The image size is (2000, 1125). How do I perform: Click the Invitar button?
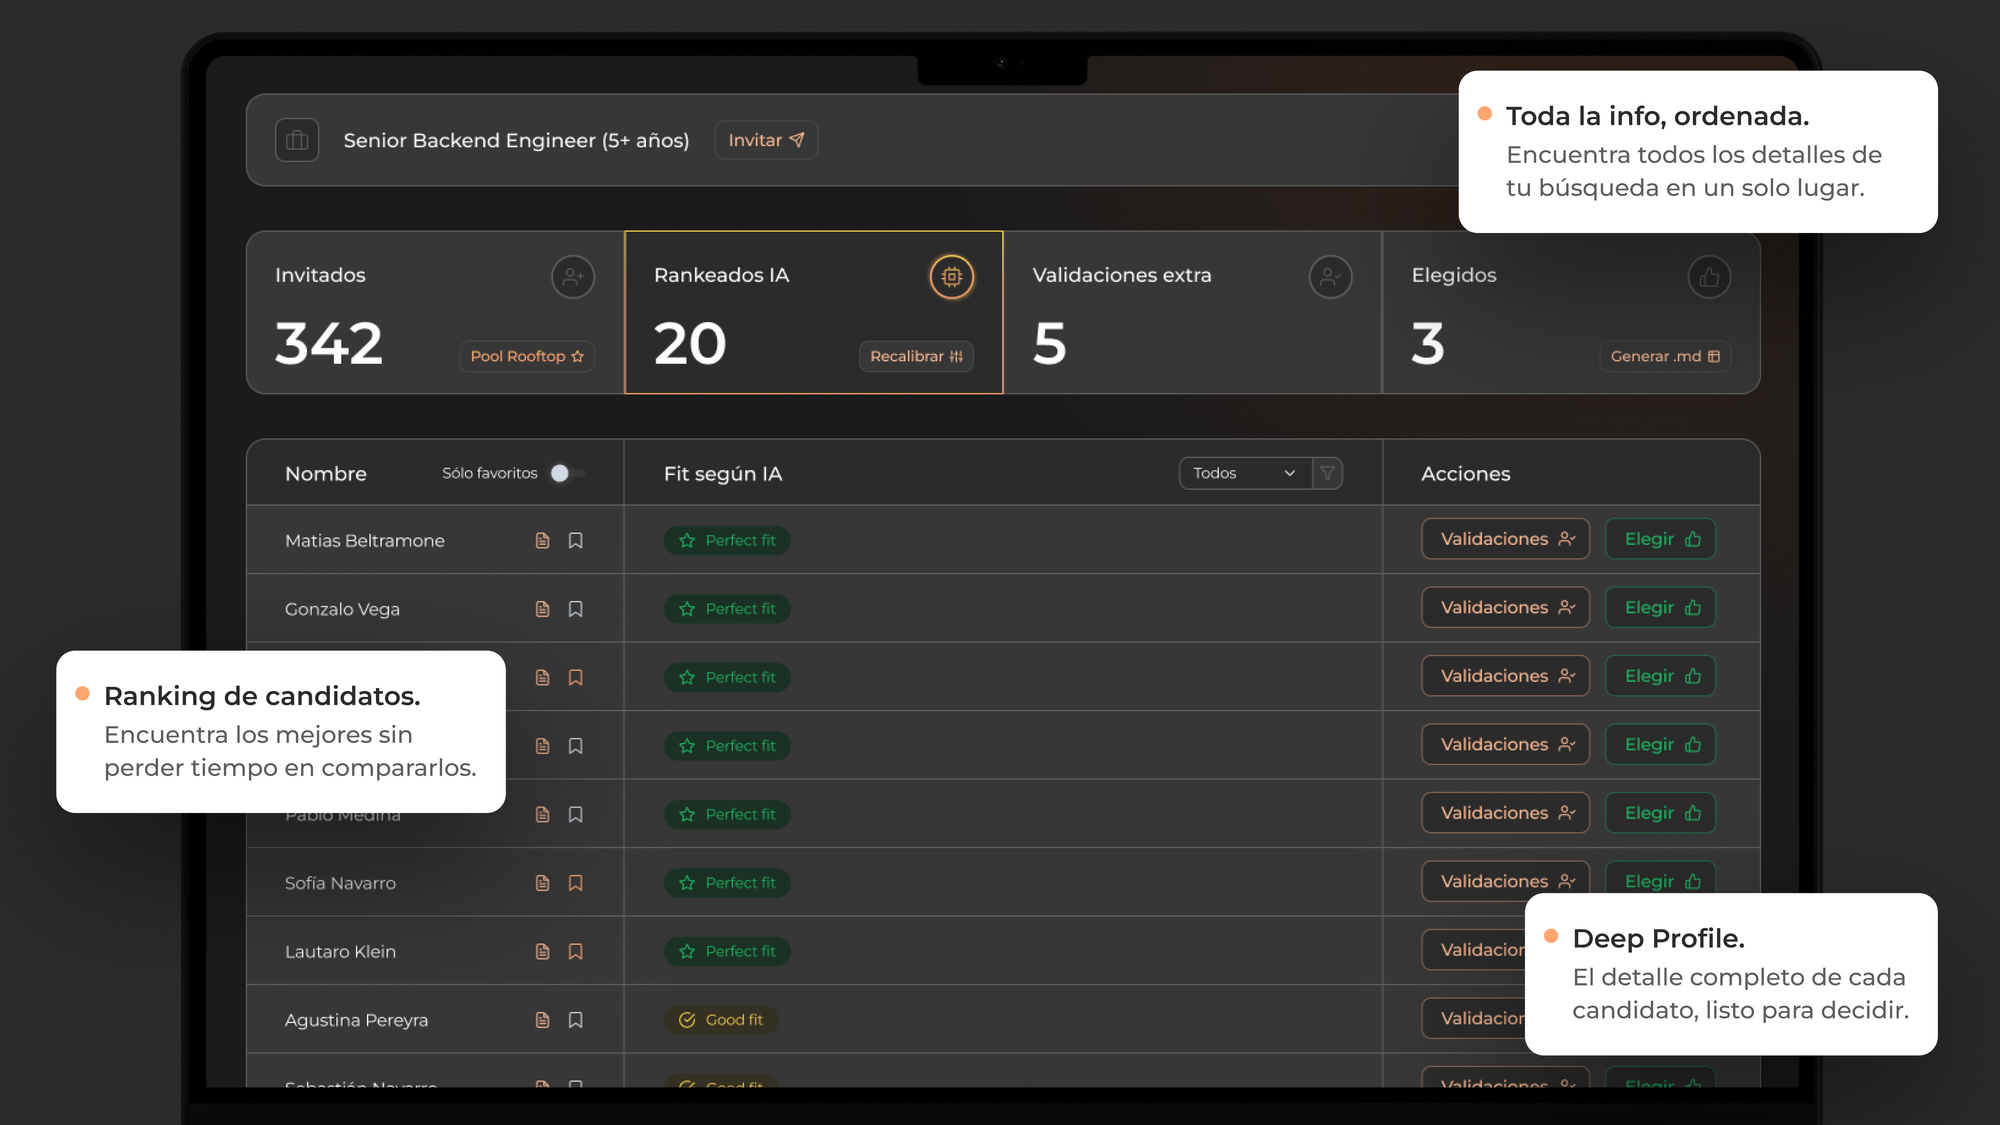pos(766,140)
